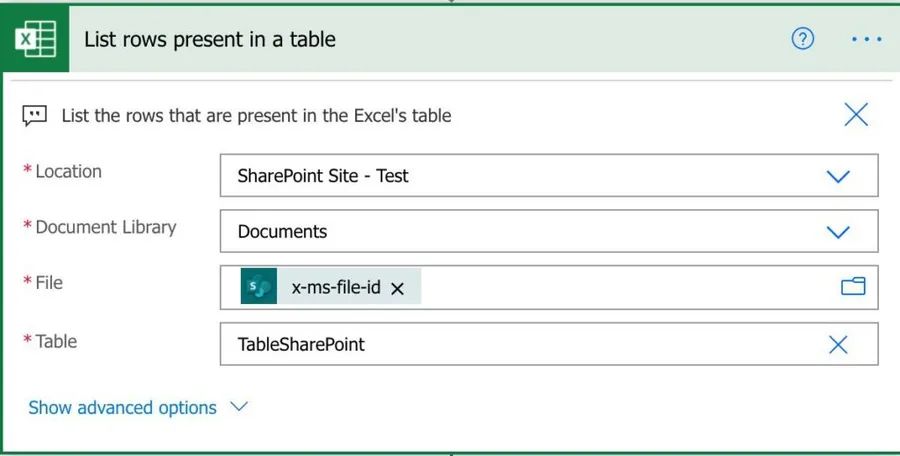Expand the Location dropdown arrow

click(838, 176)
